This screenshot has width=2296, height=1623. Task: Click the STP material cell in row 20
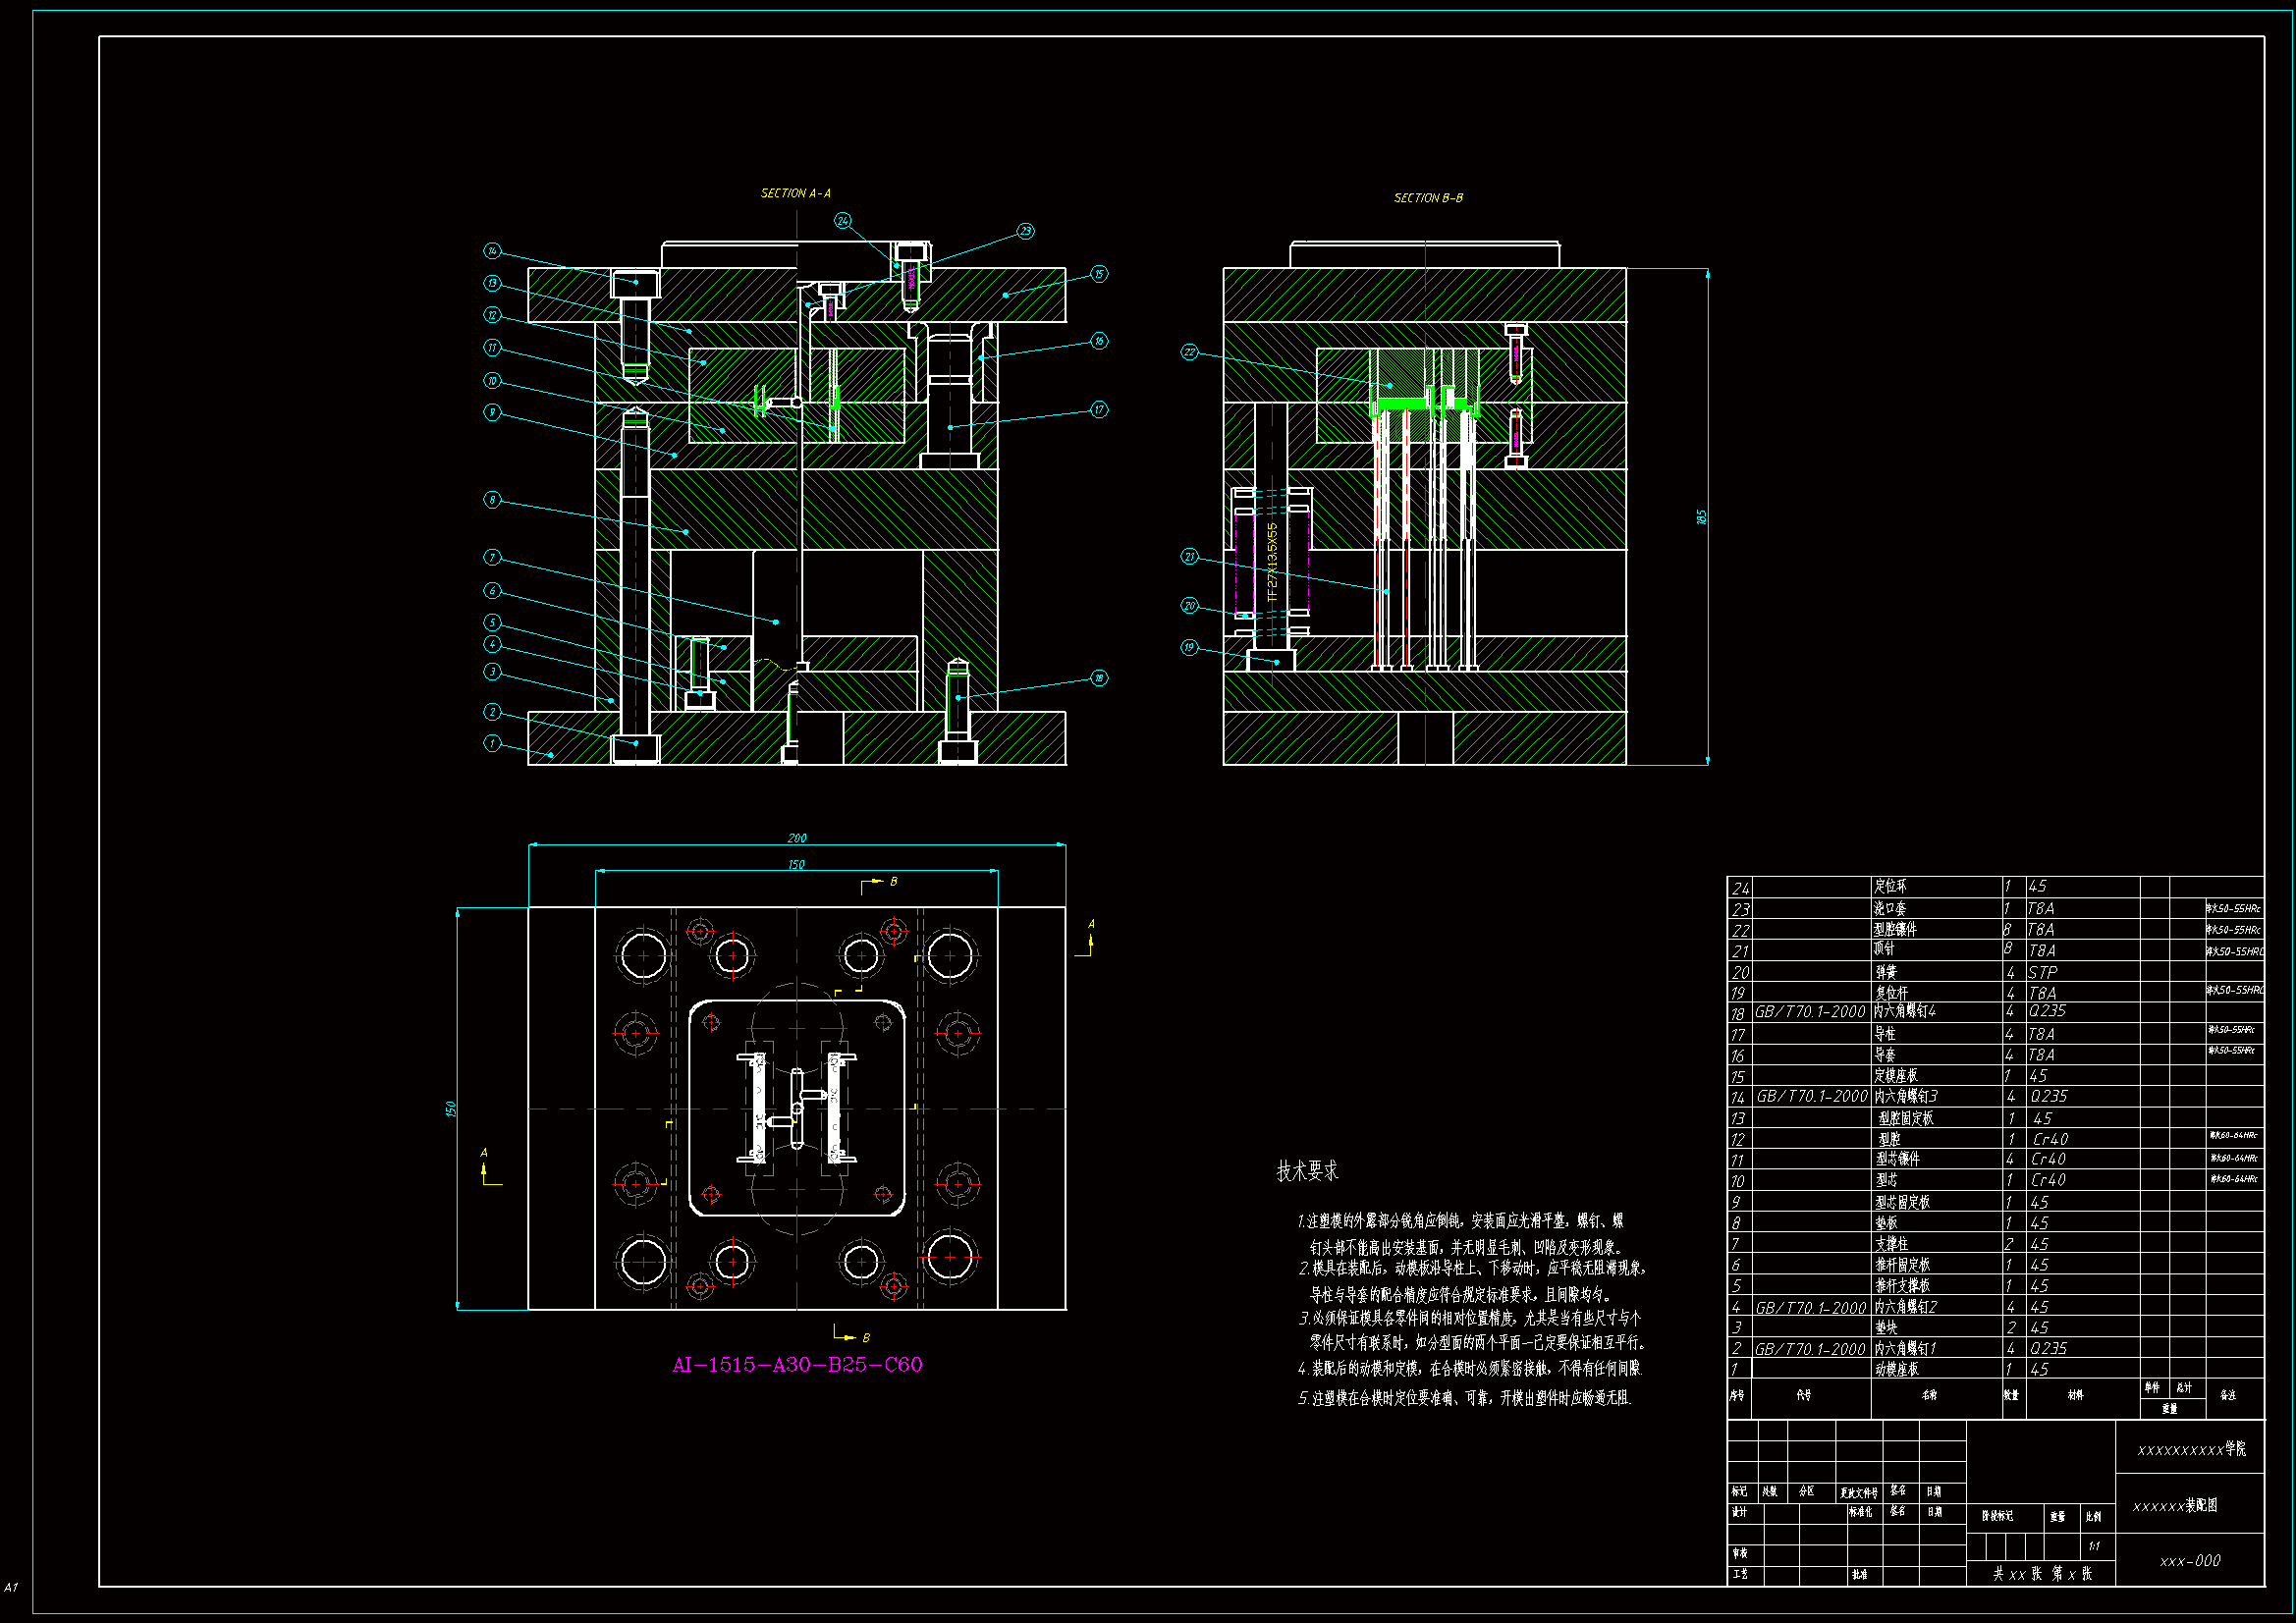2043,972
